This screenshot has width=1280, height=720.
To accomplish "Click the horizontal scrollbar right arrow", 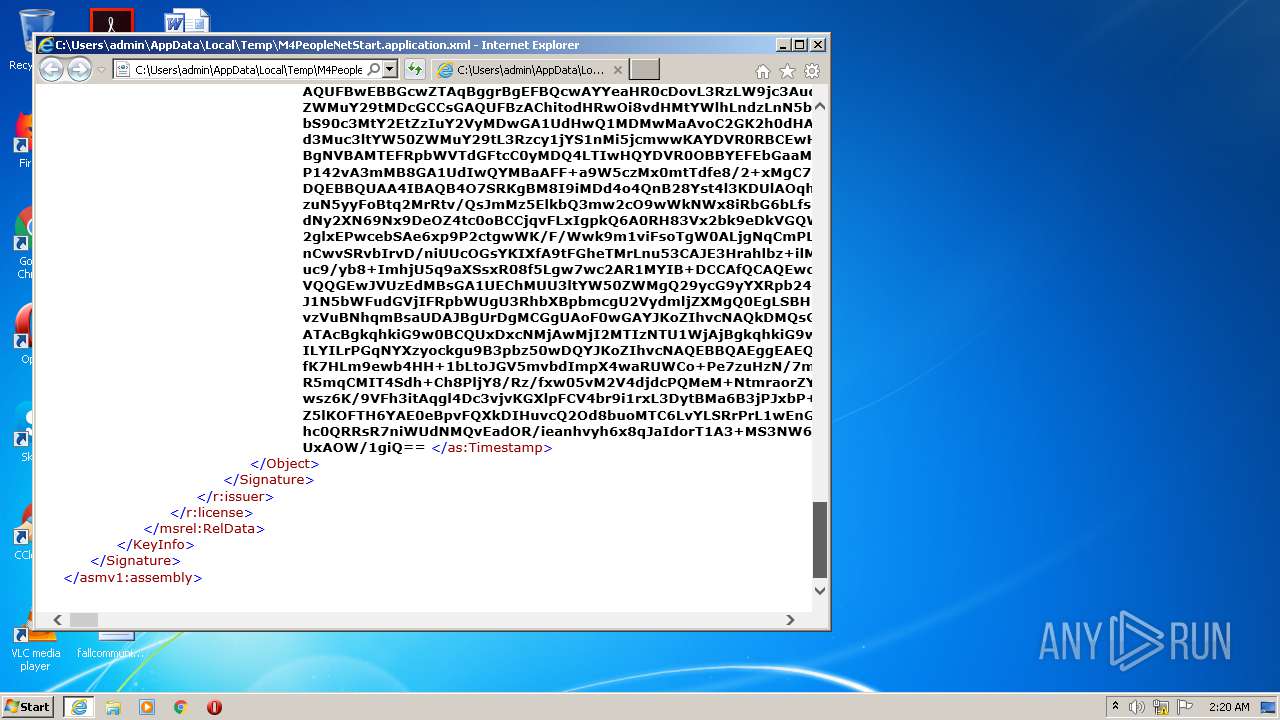I will 790,620.
